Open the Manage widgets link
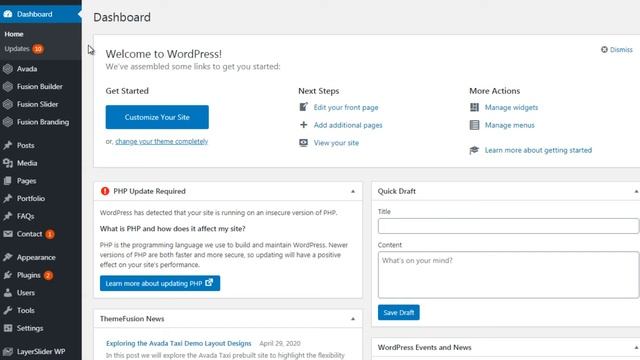 click(x=511, y=107)
